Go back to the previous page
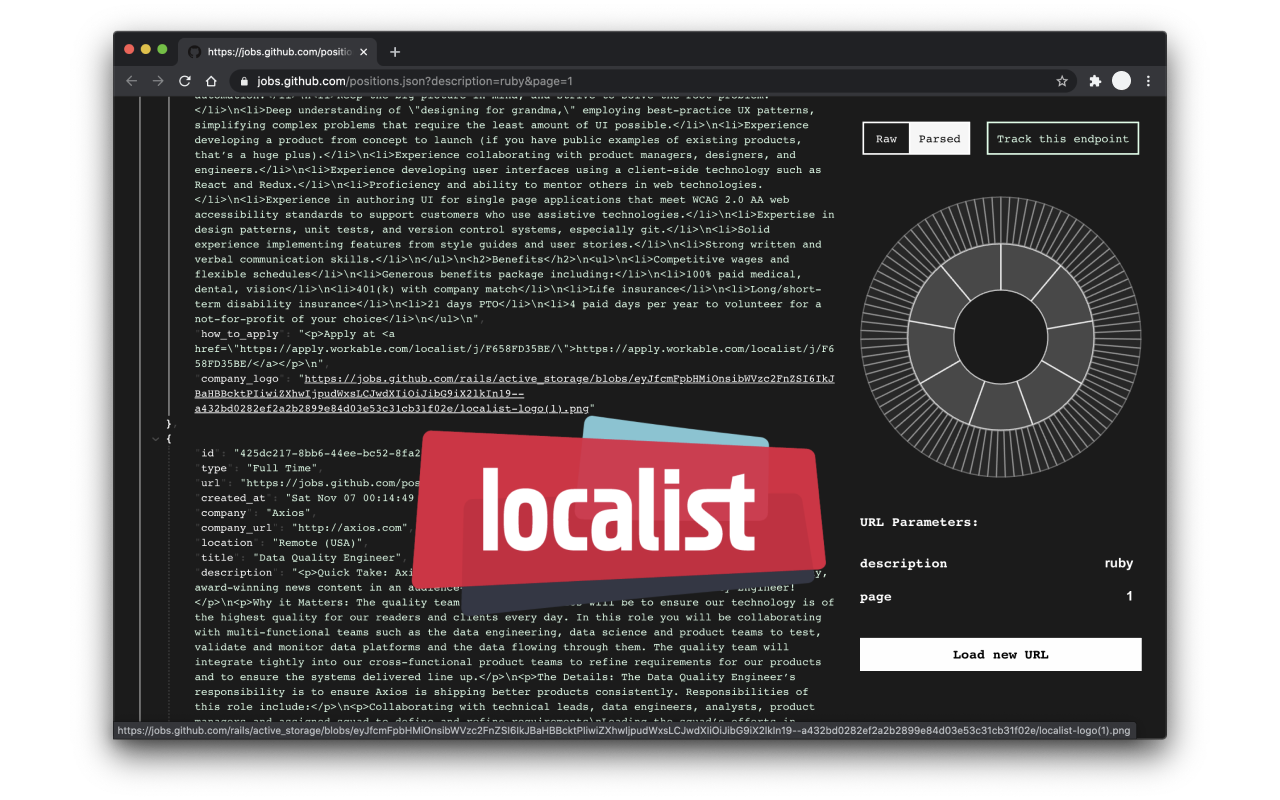This screenshot has width=1280, height=800. coord(131,81)
